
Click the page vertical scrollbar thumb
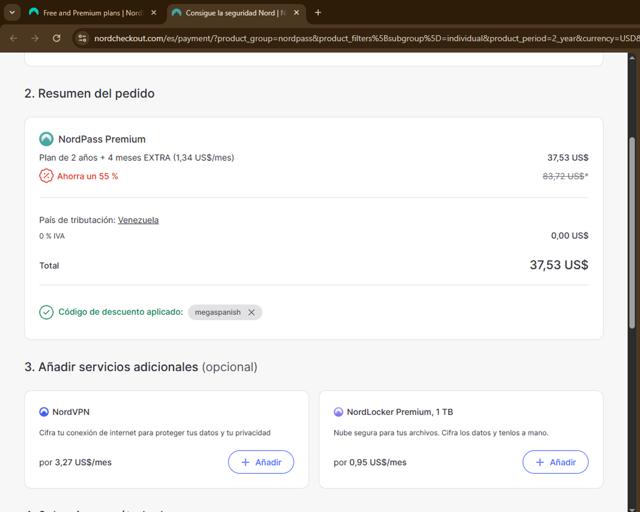632,233
